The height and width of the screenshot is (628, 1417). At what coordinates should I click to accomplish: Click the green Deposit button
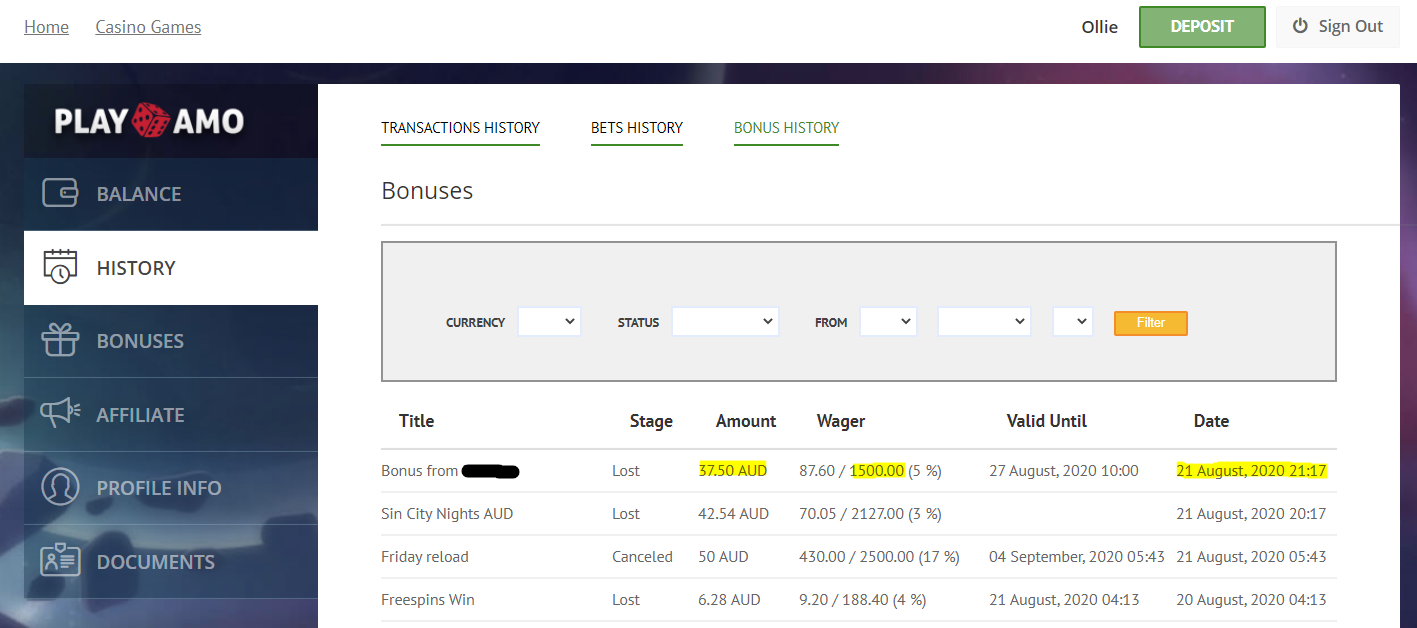pos(1202,27)
